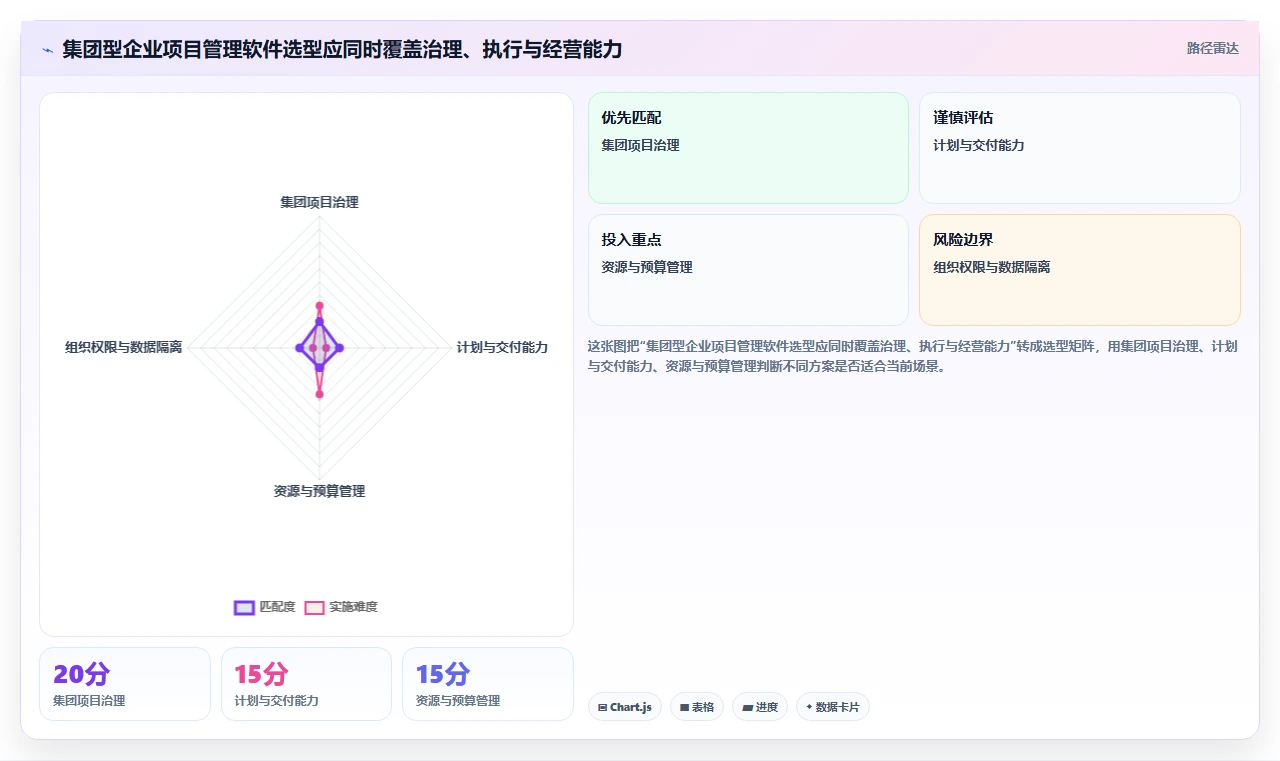Toggle the 实施难度 legend swatch
This screenshot has height=761, width=1280.
click(314, 607)
